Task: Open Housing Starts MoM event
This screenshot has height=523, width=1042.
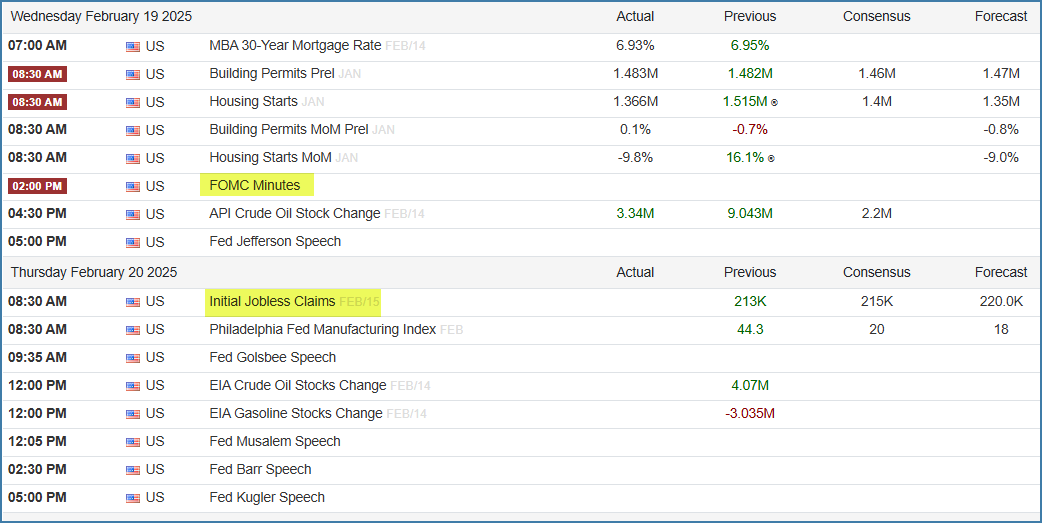Action: coord(270,157)
